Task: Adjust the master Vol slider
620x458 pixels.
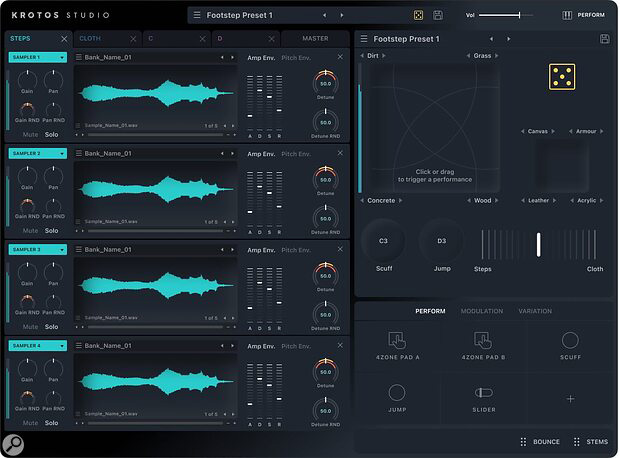Action: pyautogui.click(x=505, y=15)
